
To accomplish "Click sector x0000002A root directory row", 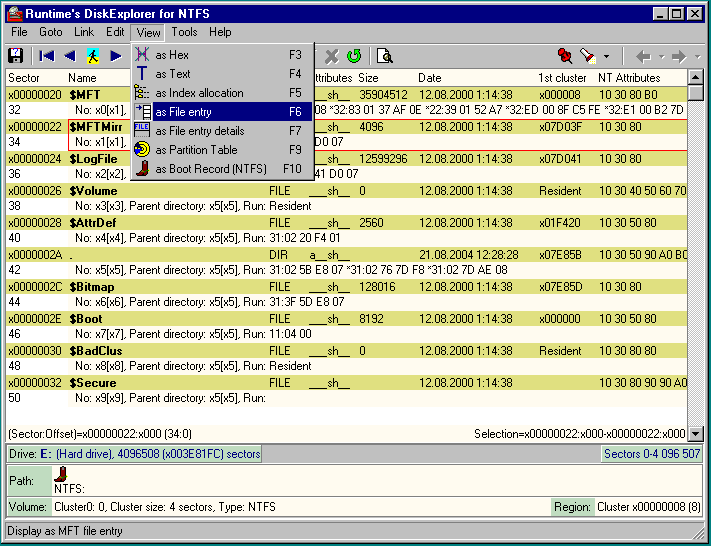I will 347,255.
